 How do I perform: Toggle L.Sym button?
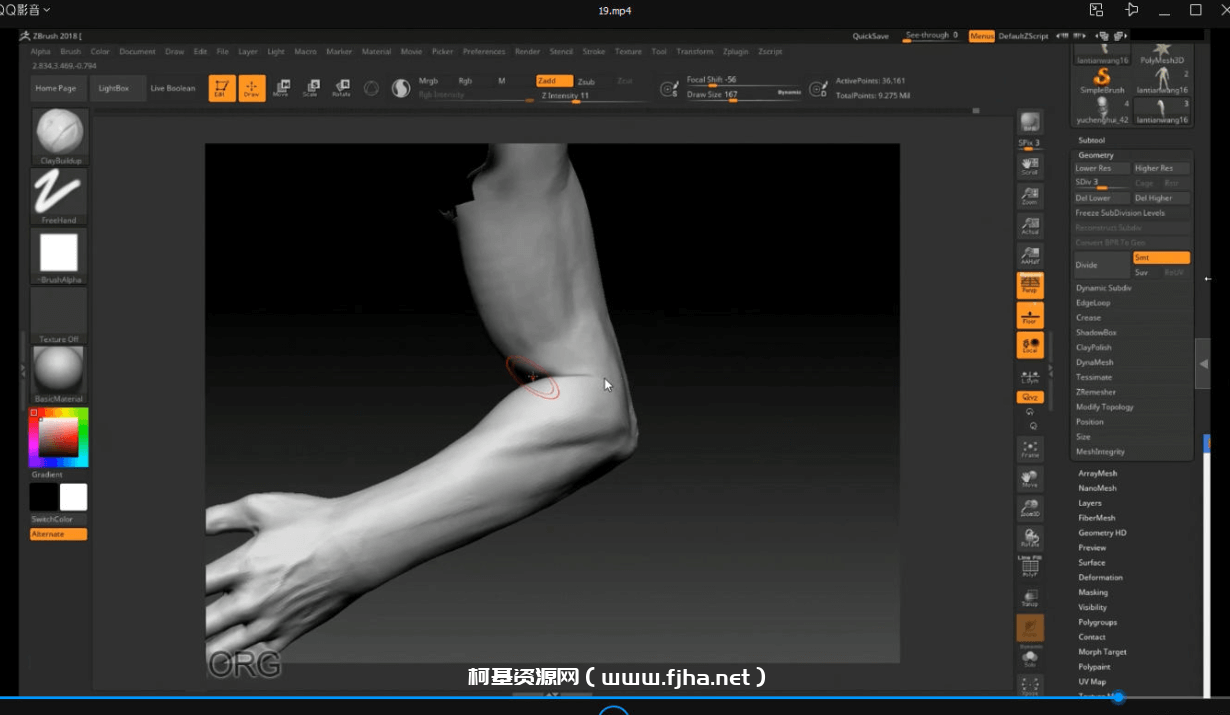[x=1030, y=376]
